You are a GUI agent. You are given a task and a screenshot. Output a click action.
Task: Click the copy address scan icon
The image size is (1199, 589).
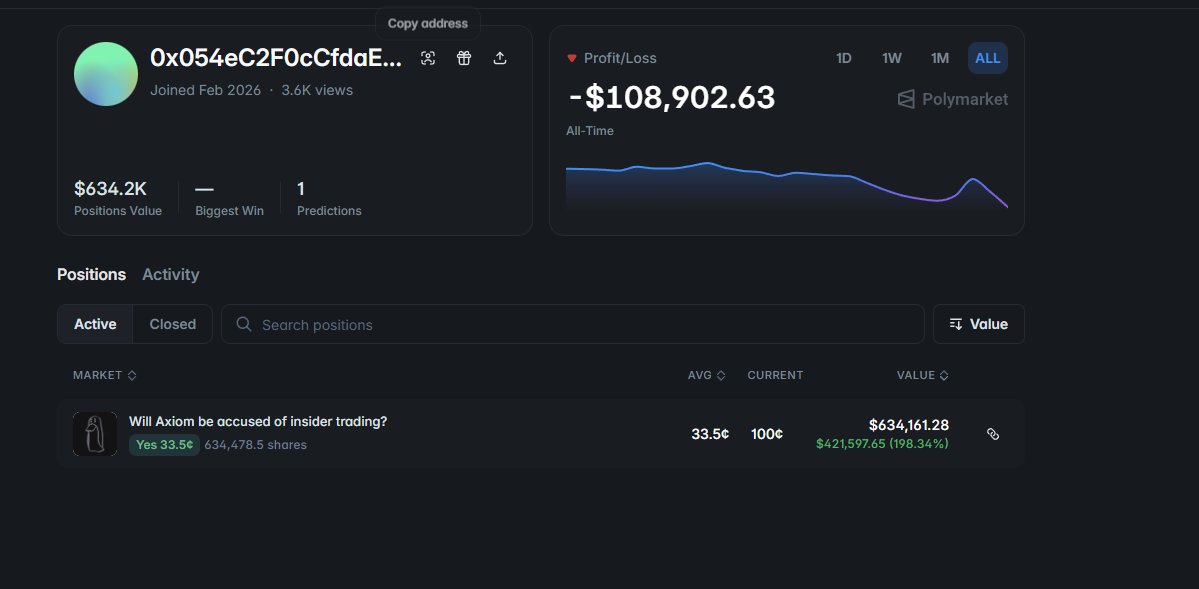[428, 58]
